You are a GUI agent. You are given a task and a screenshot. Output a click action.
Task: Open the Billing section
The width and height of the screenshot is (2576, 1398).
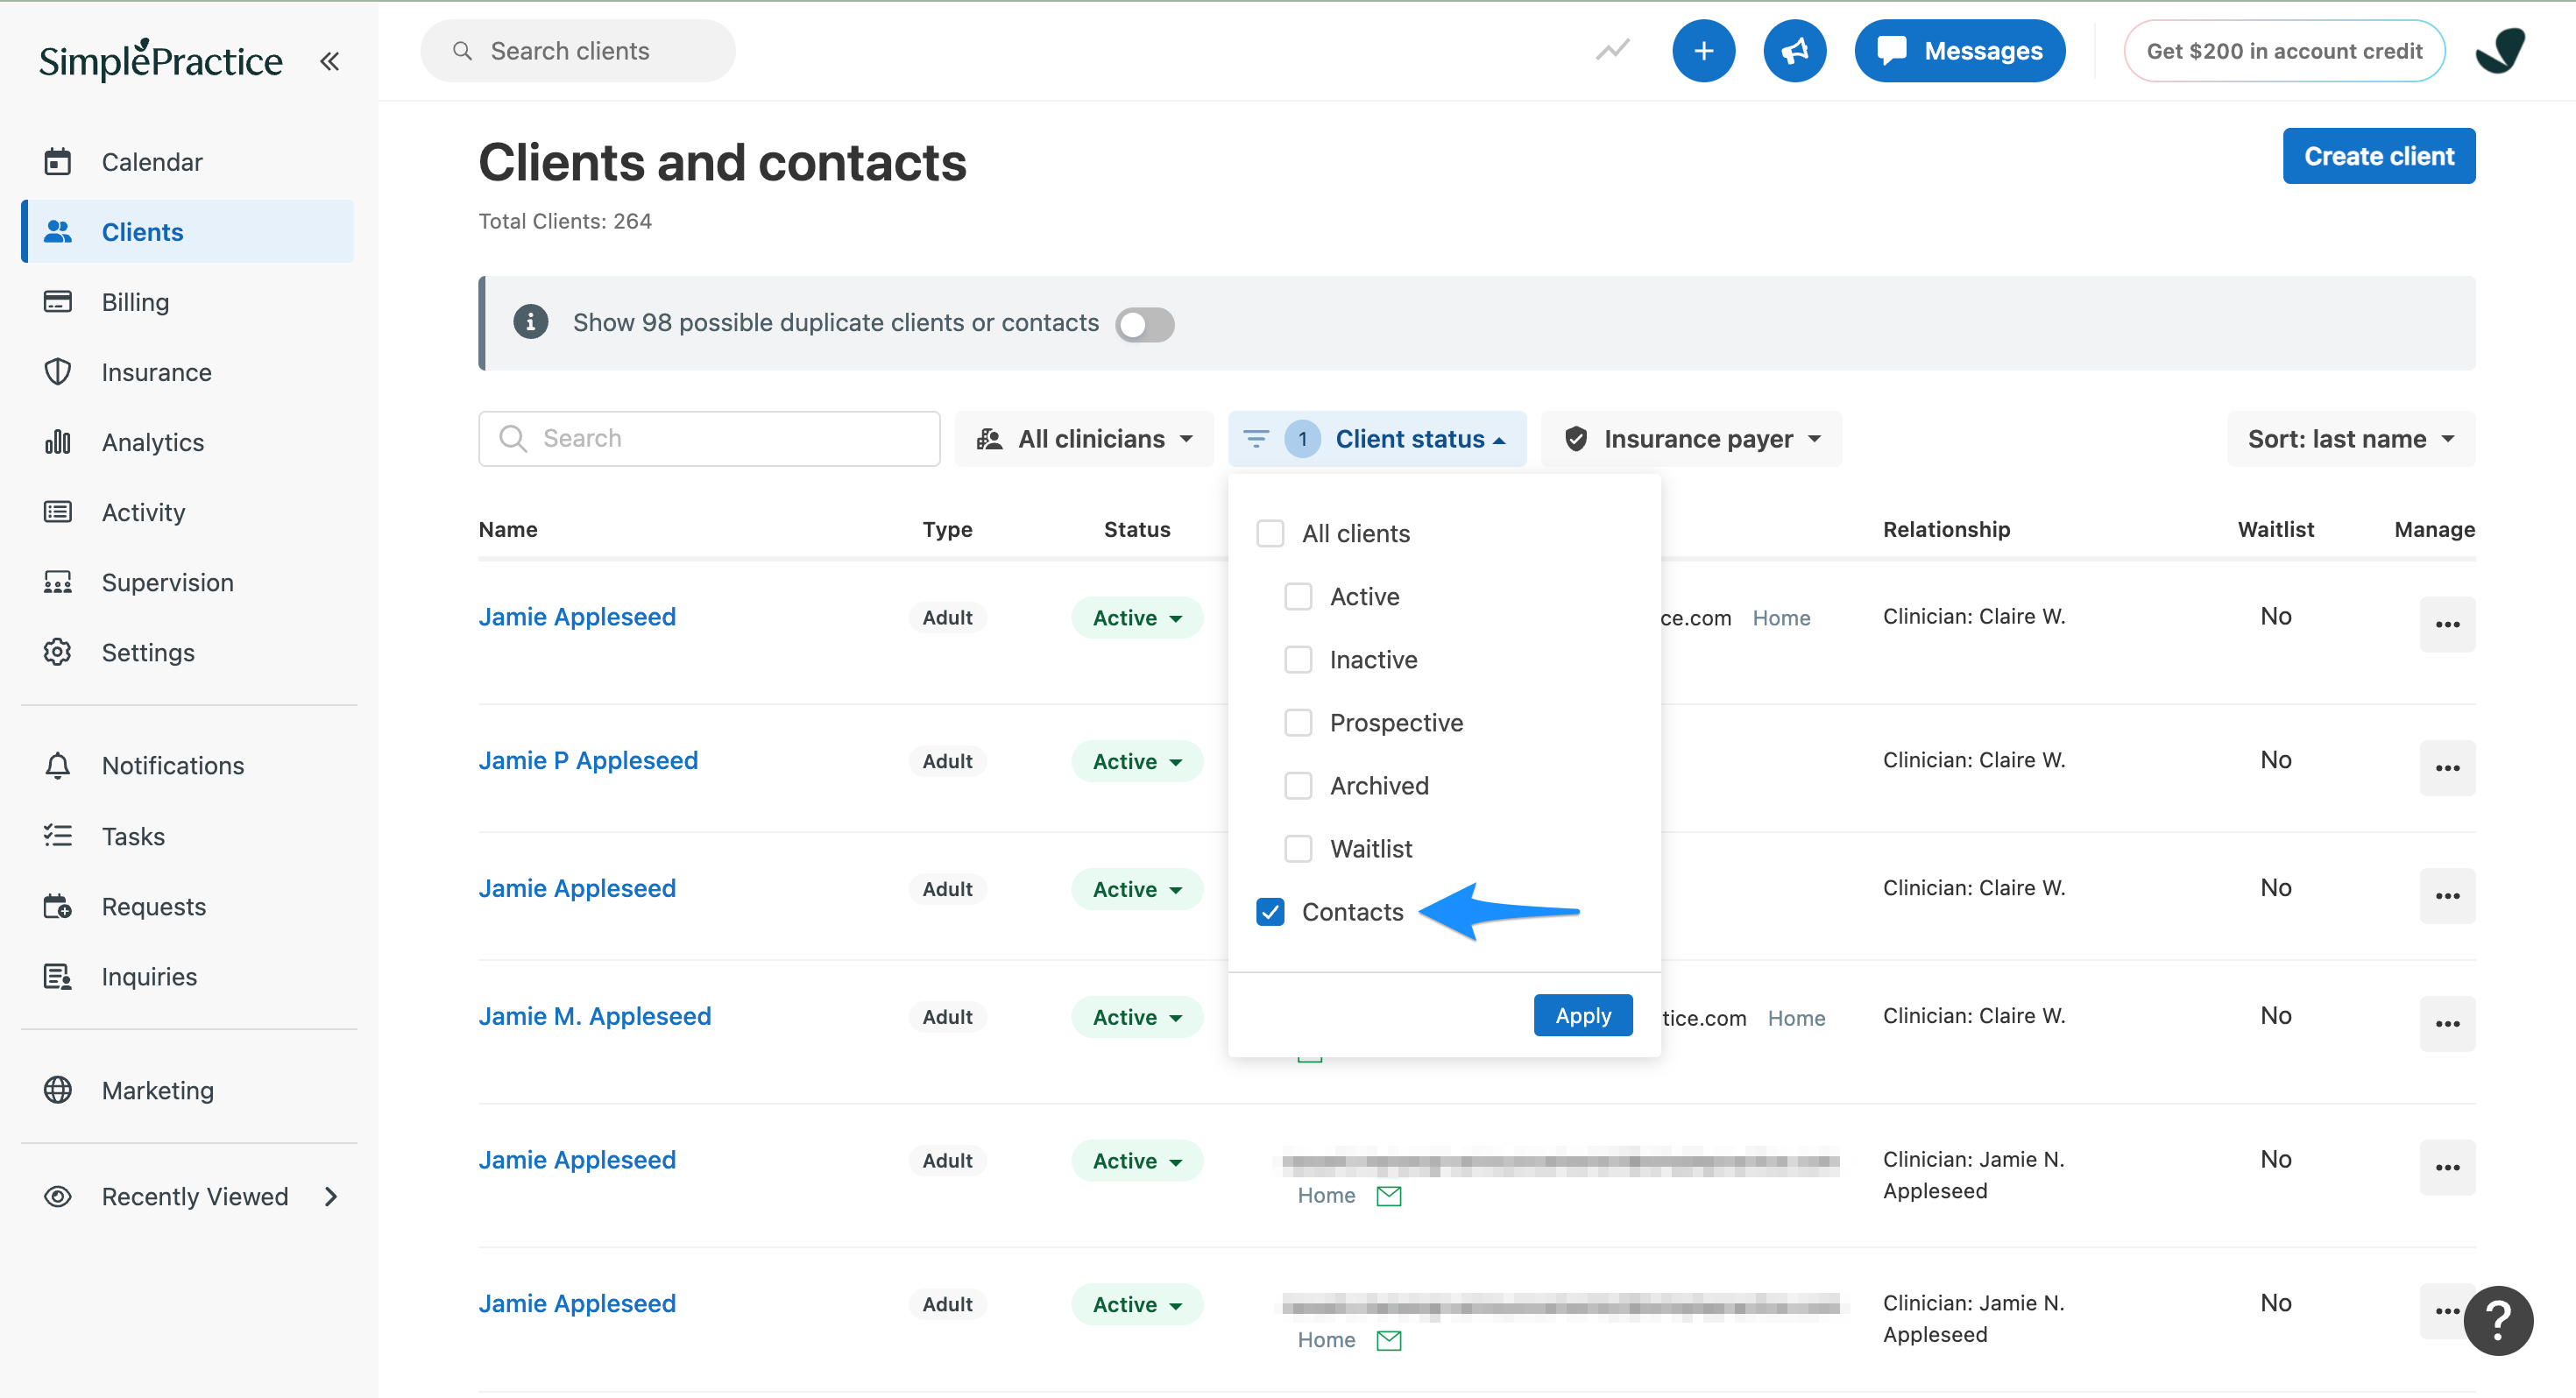188,302
